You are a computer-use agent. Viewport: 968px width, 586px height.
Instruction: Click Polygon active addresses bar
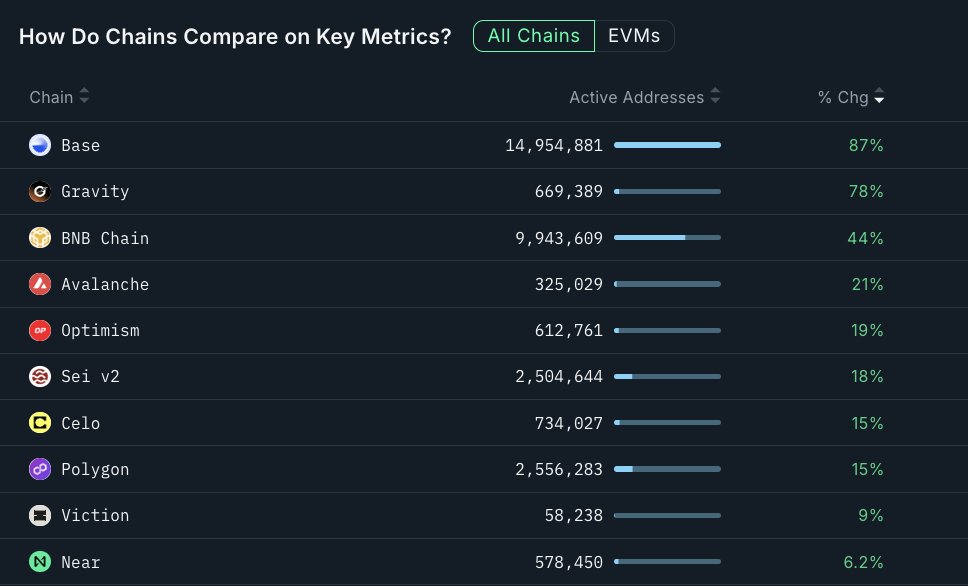coord(667,469)
